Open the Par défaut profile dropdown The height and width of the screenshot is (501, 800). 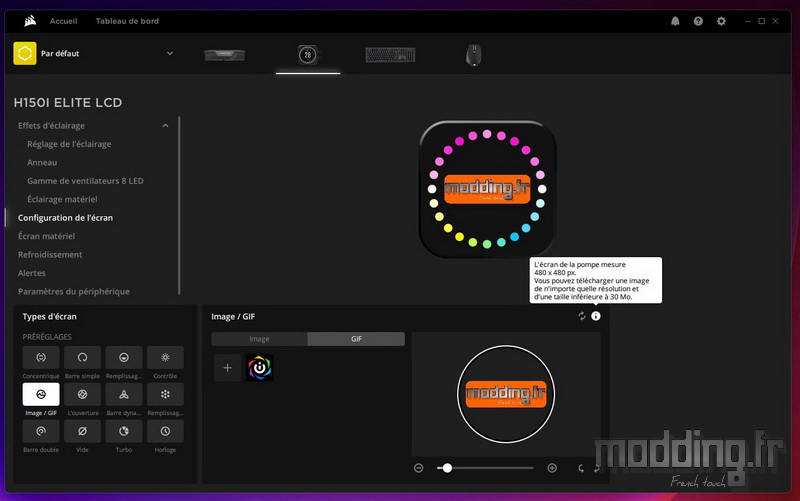170,54
